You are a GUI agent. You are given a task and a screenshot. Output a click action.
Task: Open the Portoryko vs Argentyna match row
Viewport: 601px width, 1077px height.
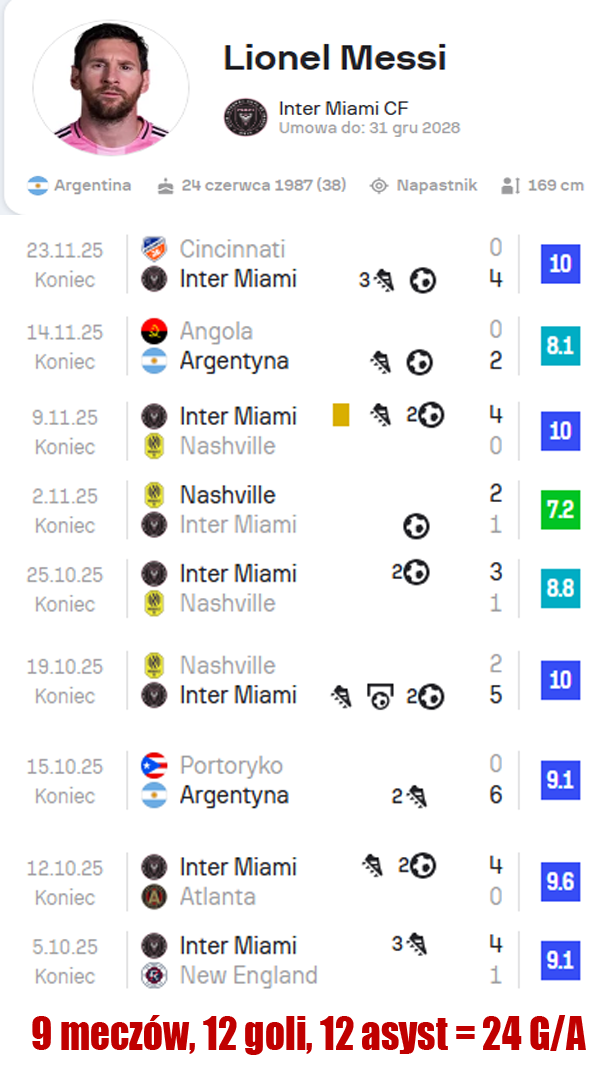tap(300, 781)
